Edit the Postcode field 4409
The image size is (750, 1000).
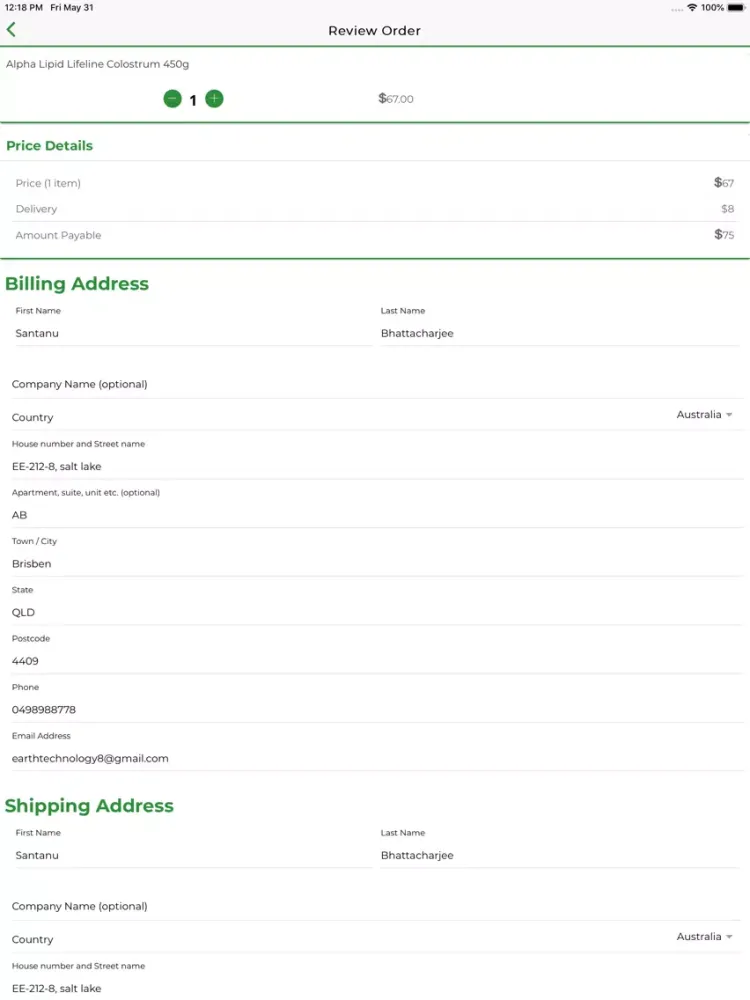[375, 661]
